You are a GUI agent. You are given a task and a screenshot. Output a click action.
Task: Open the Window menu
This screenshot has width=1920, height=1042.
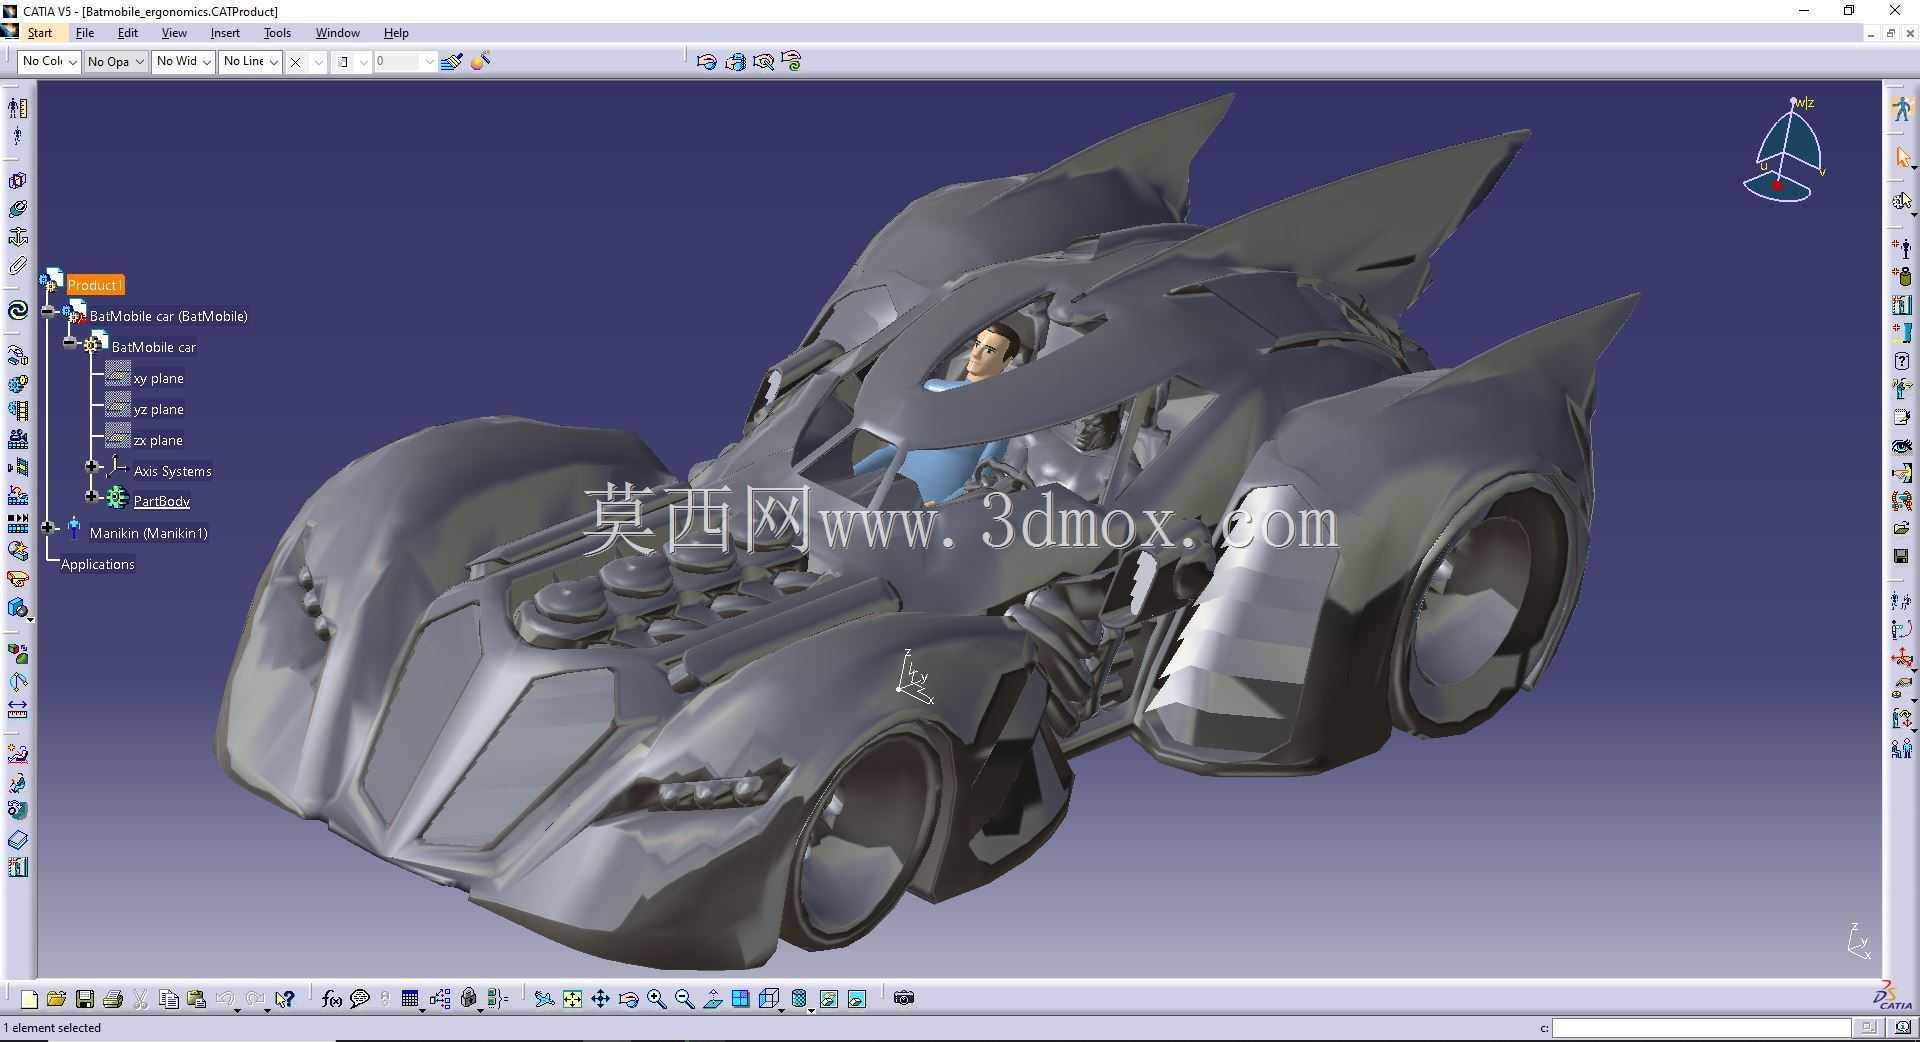[337, 33]
